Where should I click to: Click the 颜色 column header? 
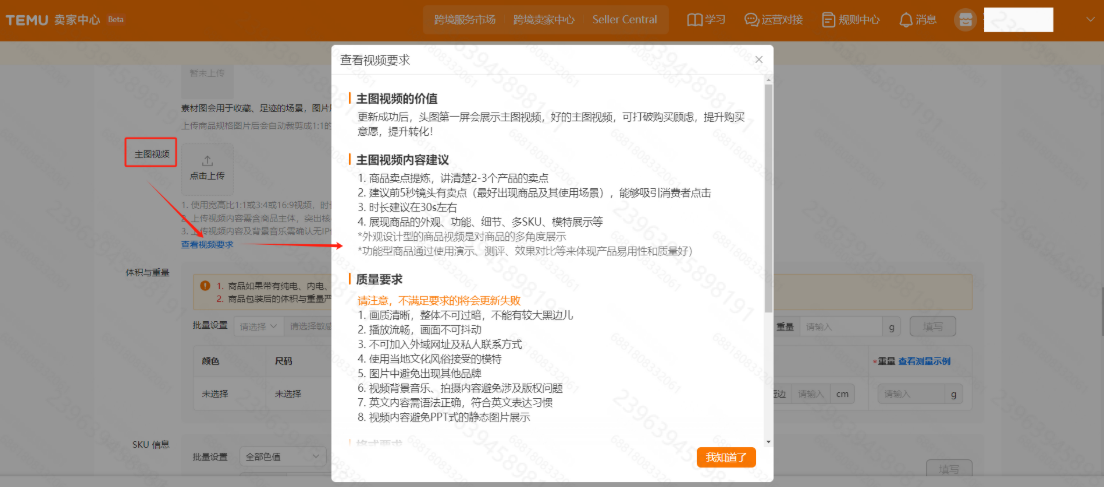[x=211, y=361]
